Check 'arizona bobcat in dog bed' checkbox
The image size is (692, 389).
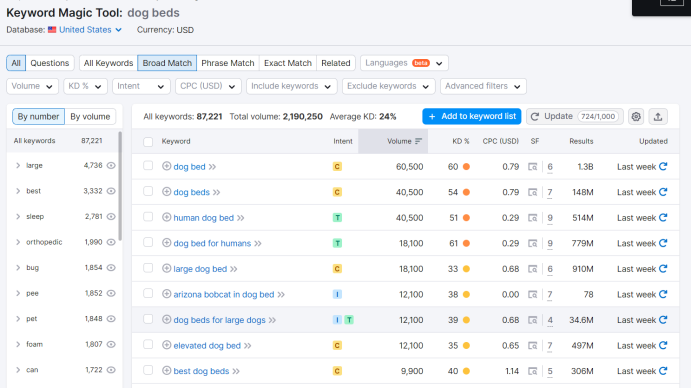point(148,294)
